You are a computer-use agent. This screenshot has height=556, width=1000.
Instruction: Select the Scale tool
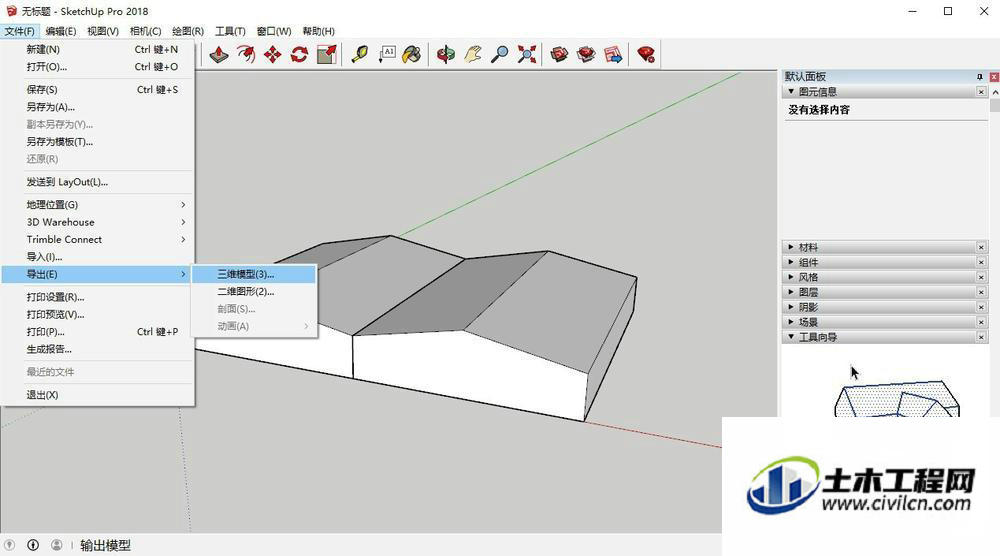[327, 54]
